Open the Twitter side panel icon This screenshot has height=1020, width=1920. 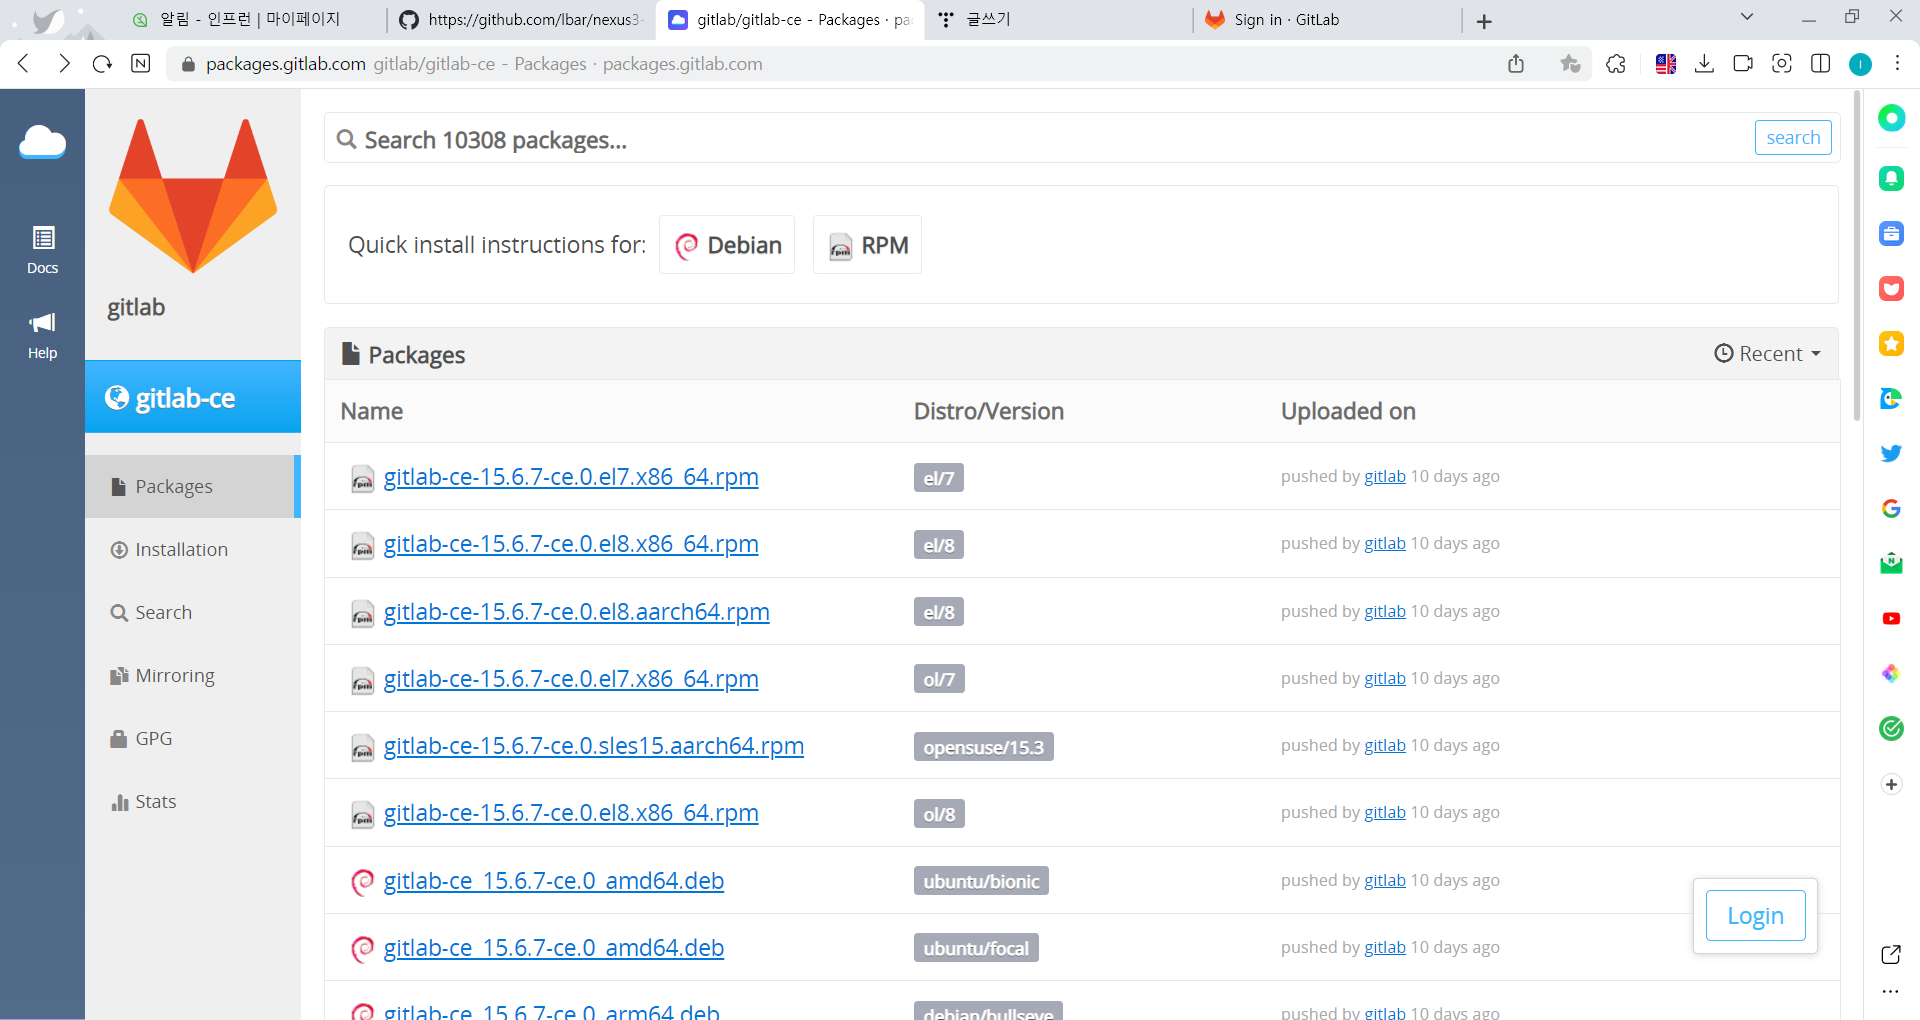click(1891, 453)
